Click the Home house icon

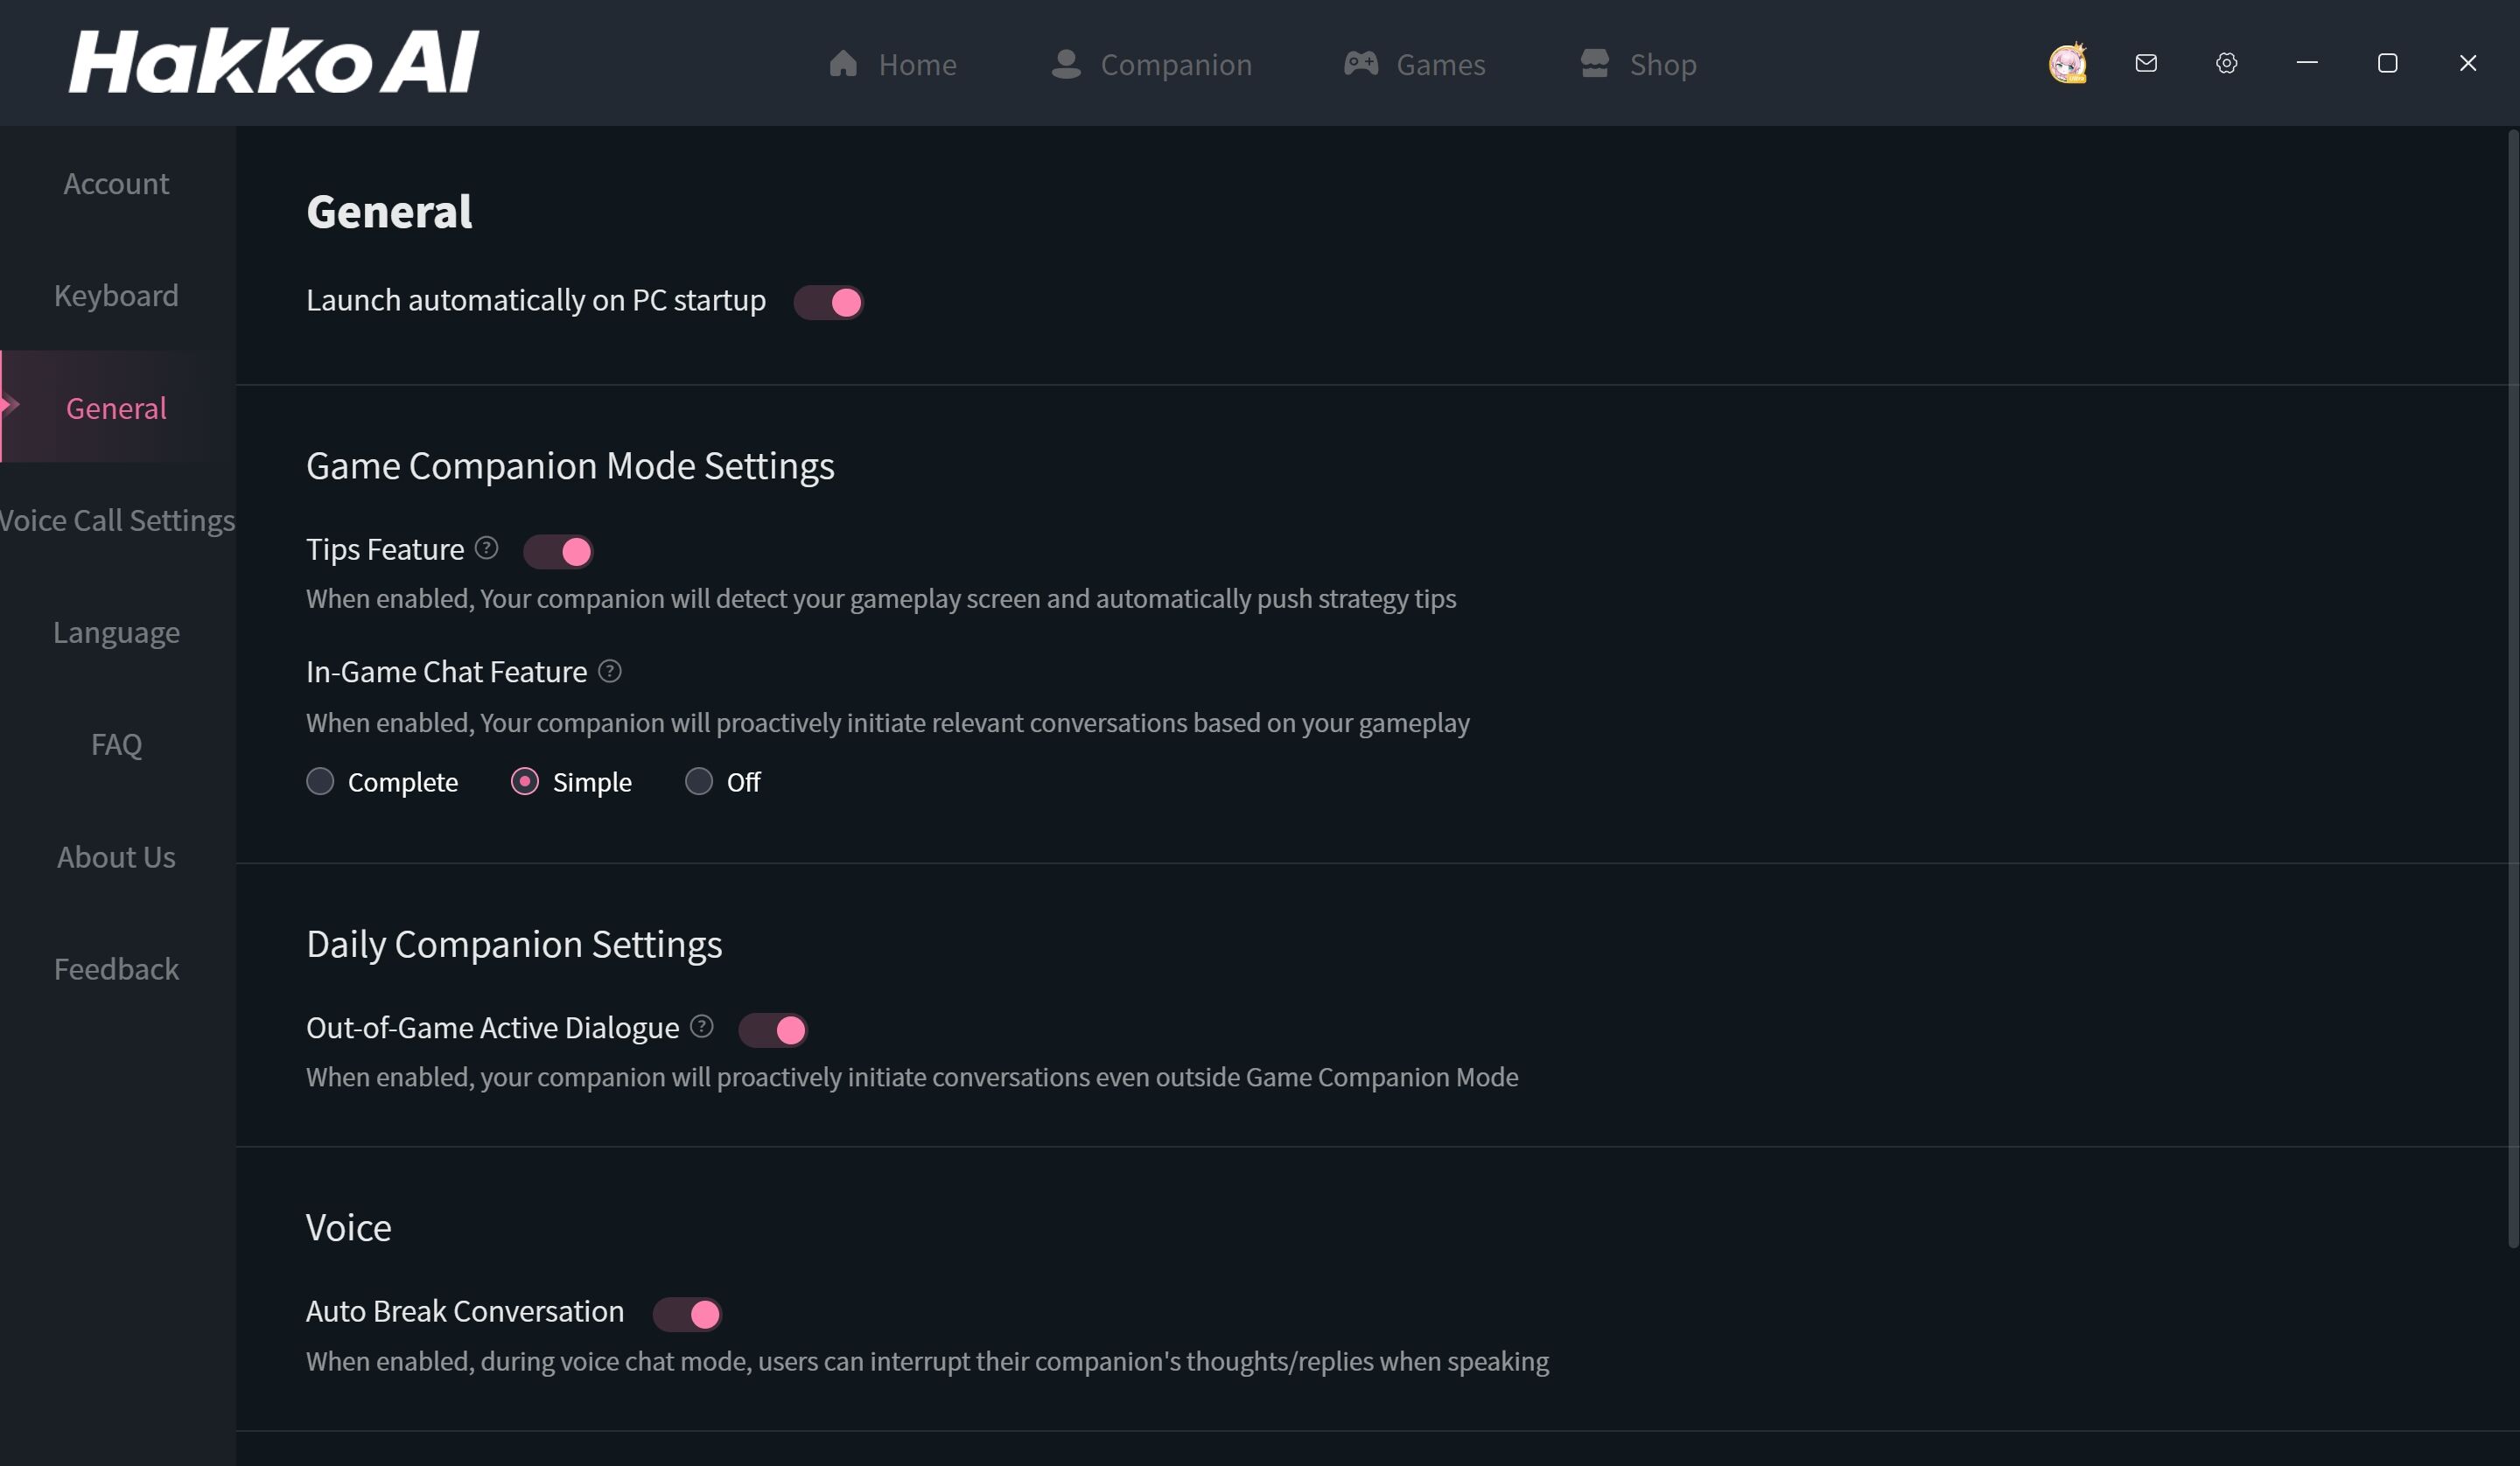(843, 63)
